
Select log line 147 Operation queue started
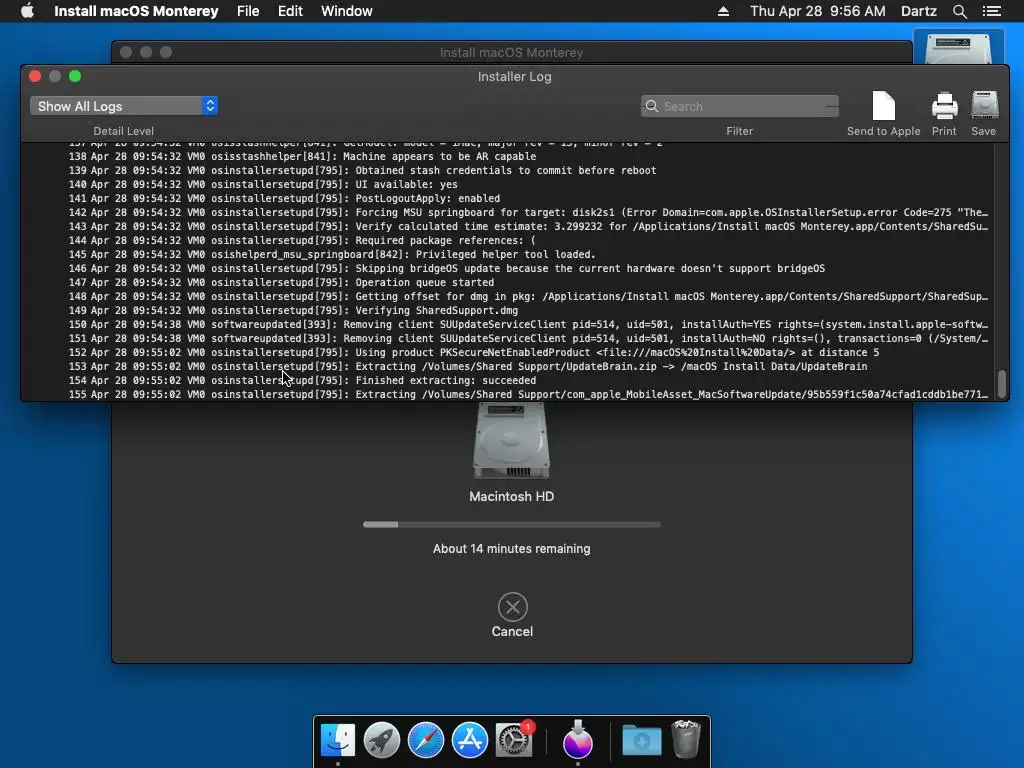(x=509, y=283)
